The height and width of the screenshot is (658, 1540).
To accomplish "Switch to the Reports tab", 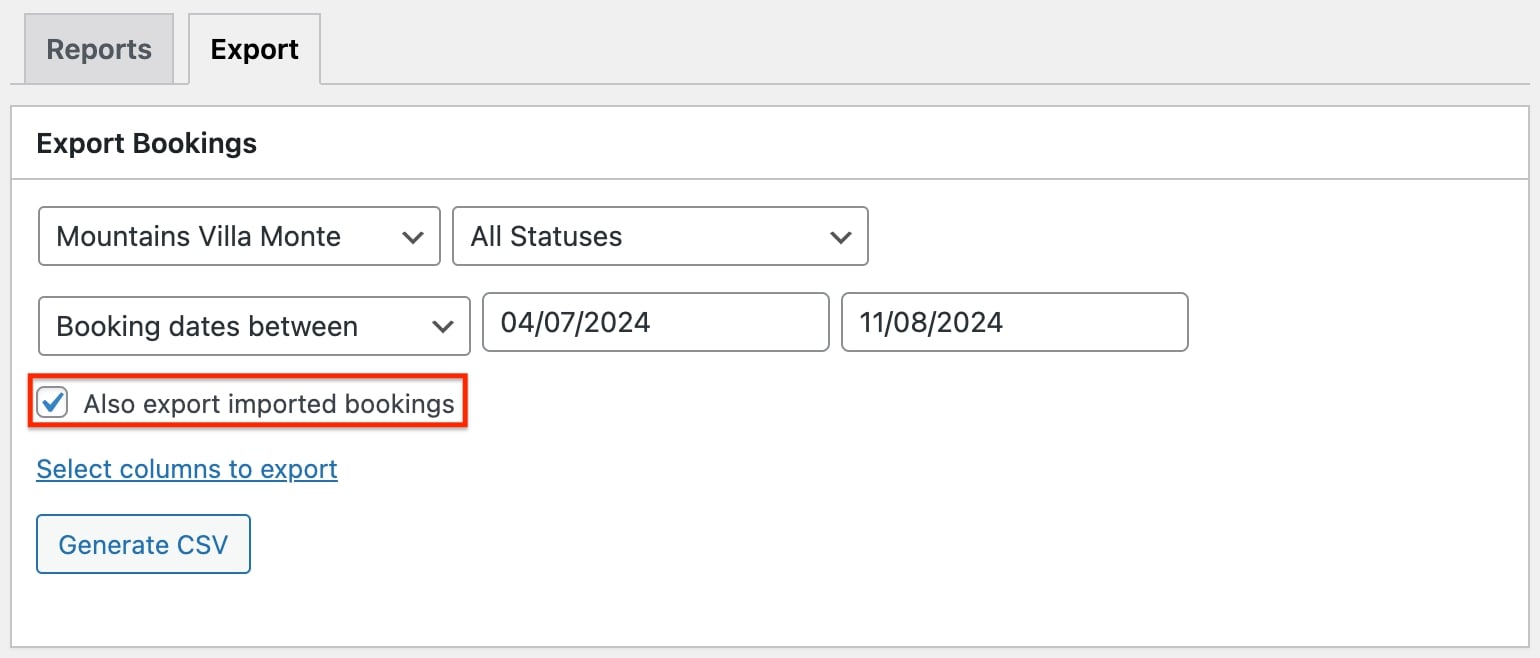I will point(99,49).
